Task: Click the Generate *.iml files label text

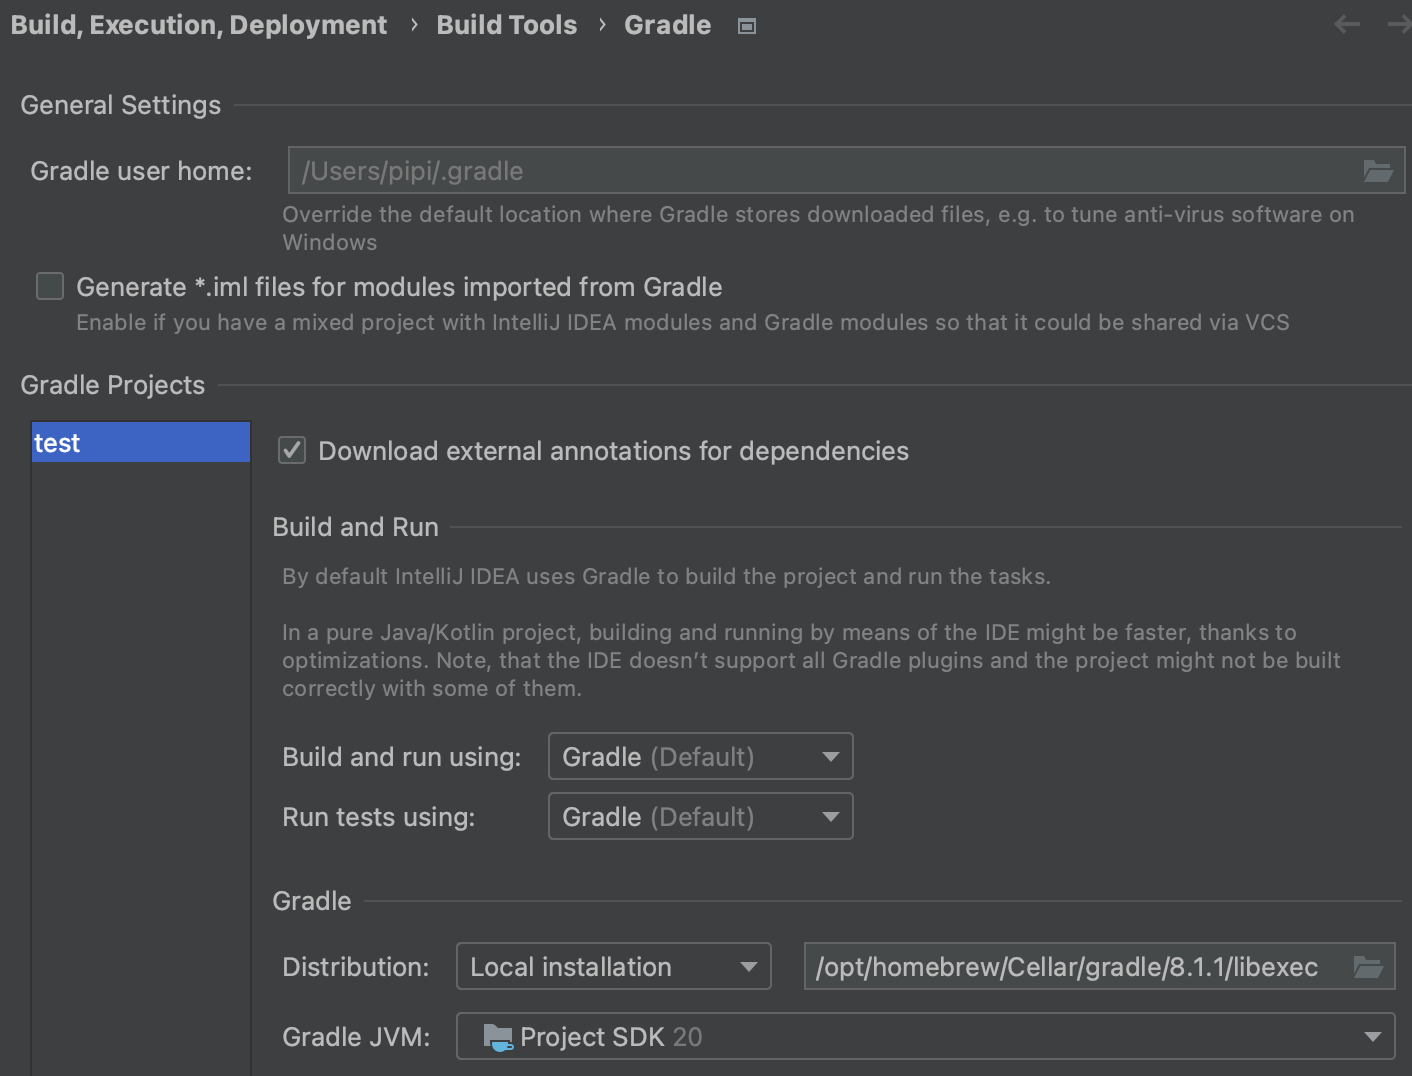Action: (399, 287)
